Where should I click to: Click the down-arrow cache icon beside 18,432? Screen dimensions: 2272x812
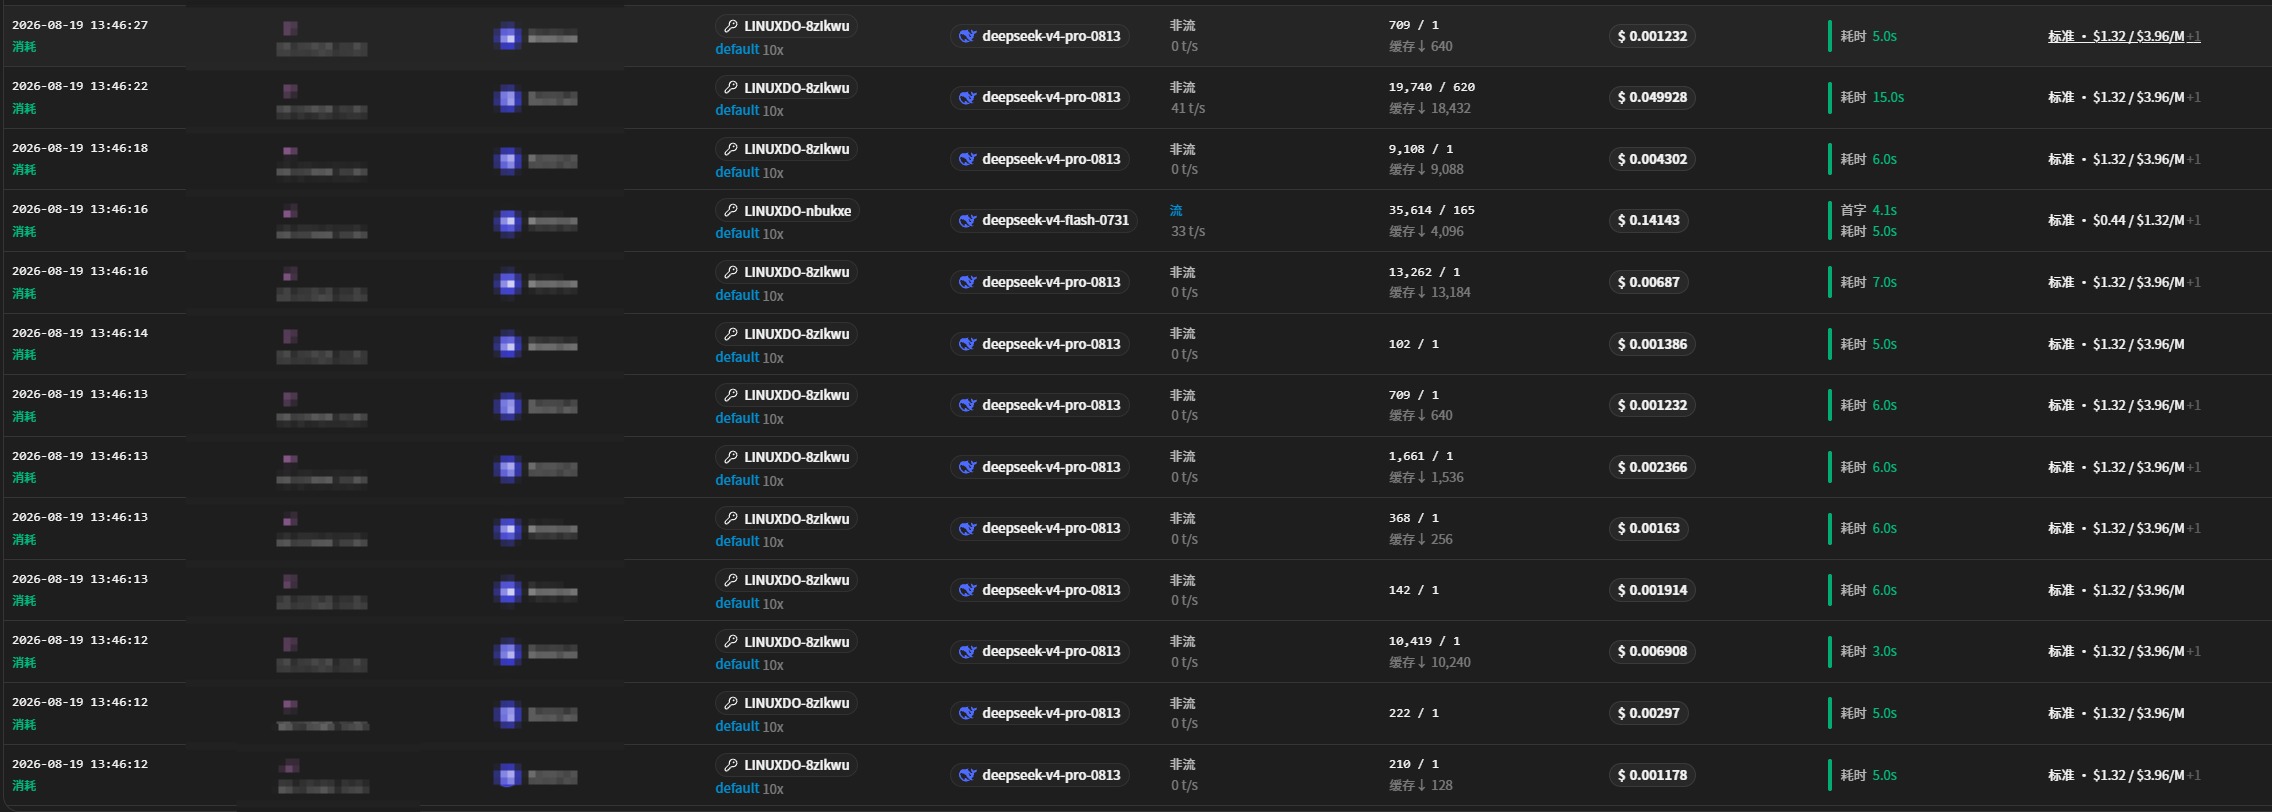[1422, 108]
